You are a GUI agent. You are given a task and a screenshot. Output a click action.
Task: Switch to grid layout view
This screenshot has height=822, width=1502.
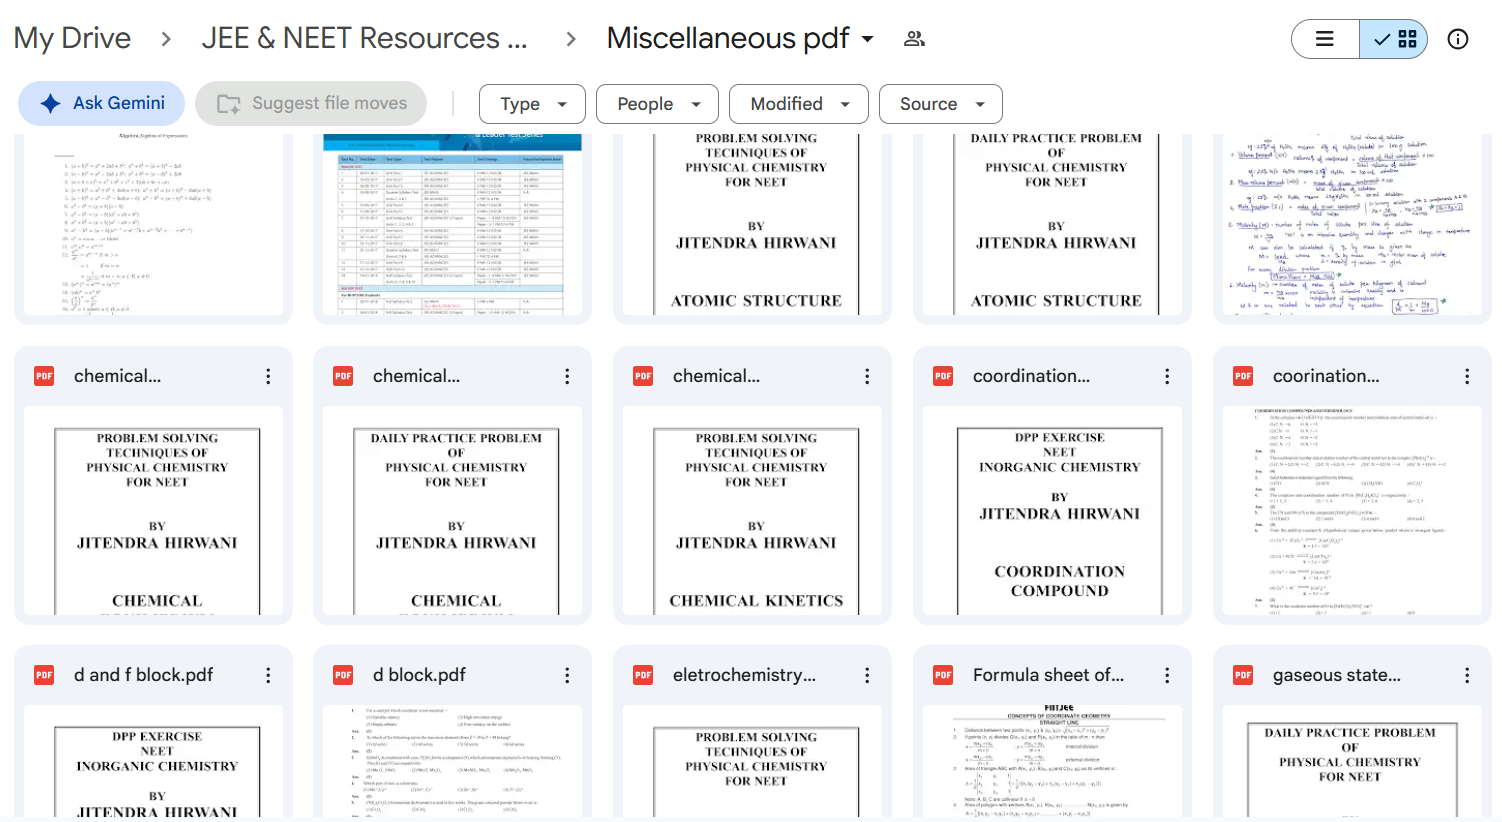(x=1394, y=39)
